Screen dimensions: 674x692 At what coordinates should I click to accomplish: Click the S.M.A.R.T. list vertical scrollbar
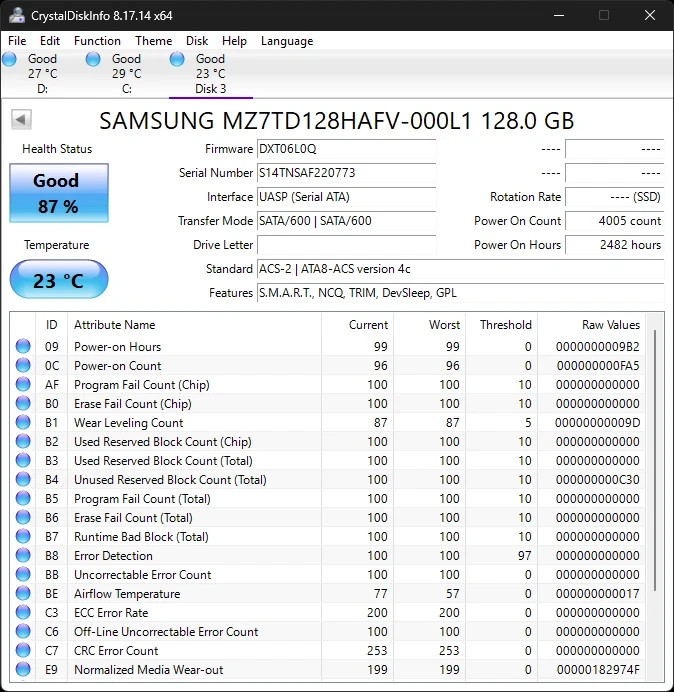(655, 460)
